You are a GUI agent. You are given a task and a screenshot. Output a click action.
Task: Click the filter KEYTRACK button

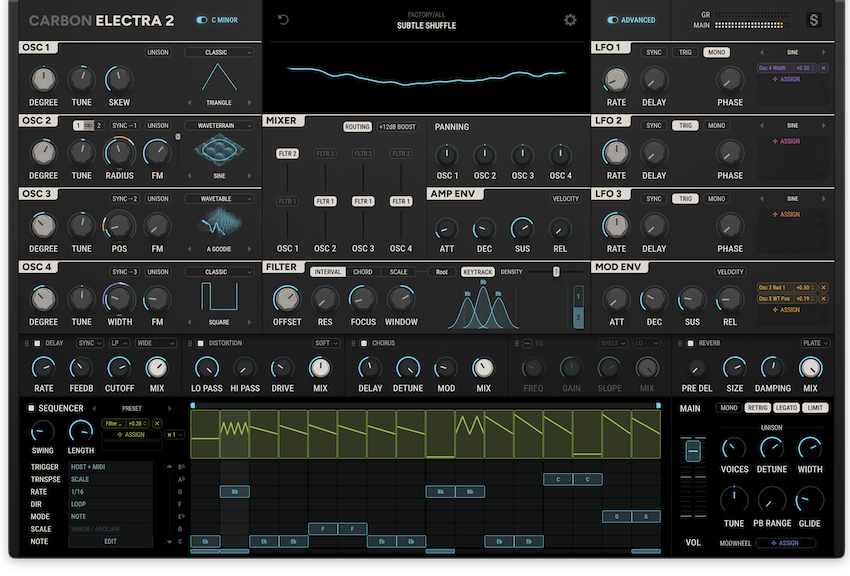[478, 272]
